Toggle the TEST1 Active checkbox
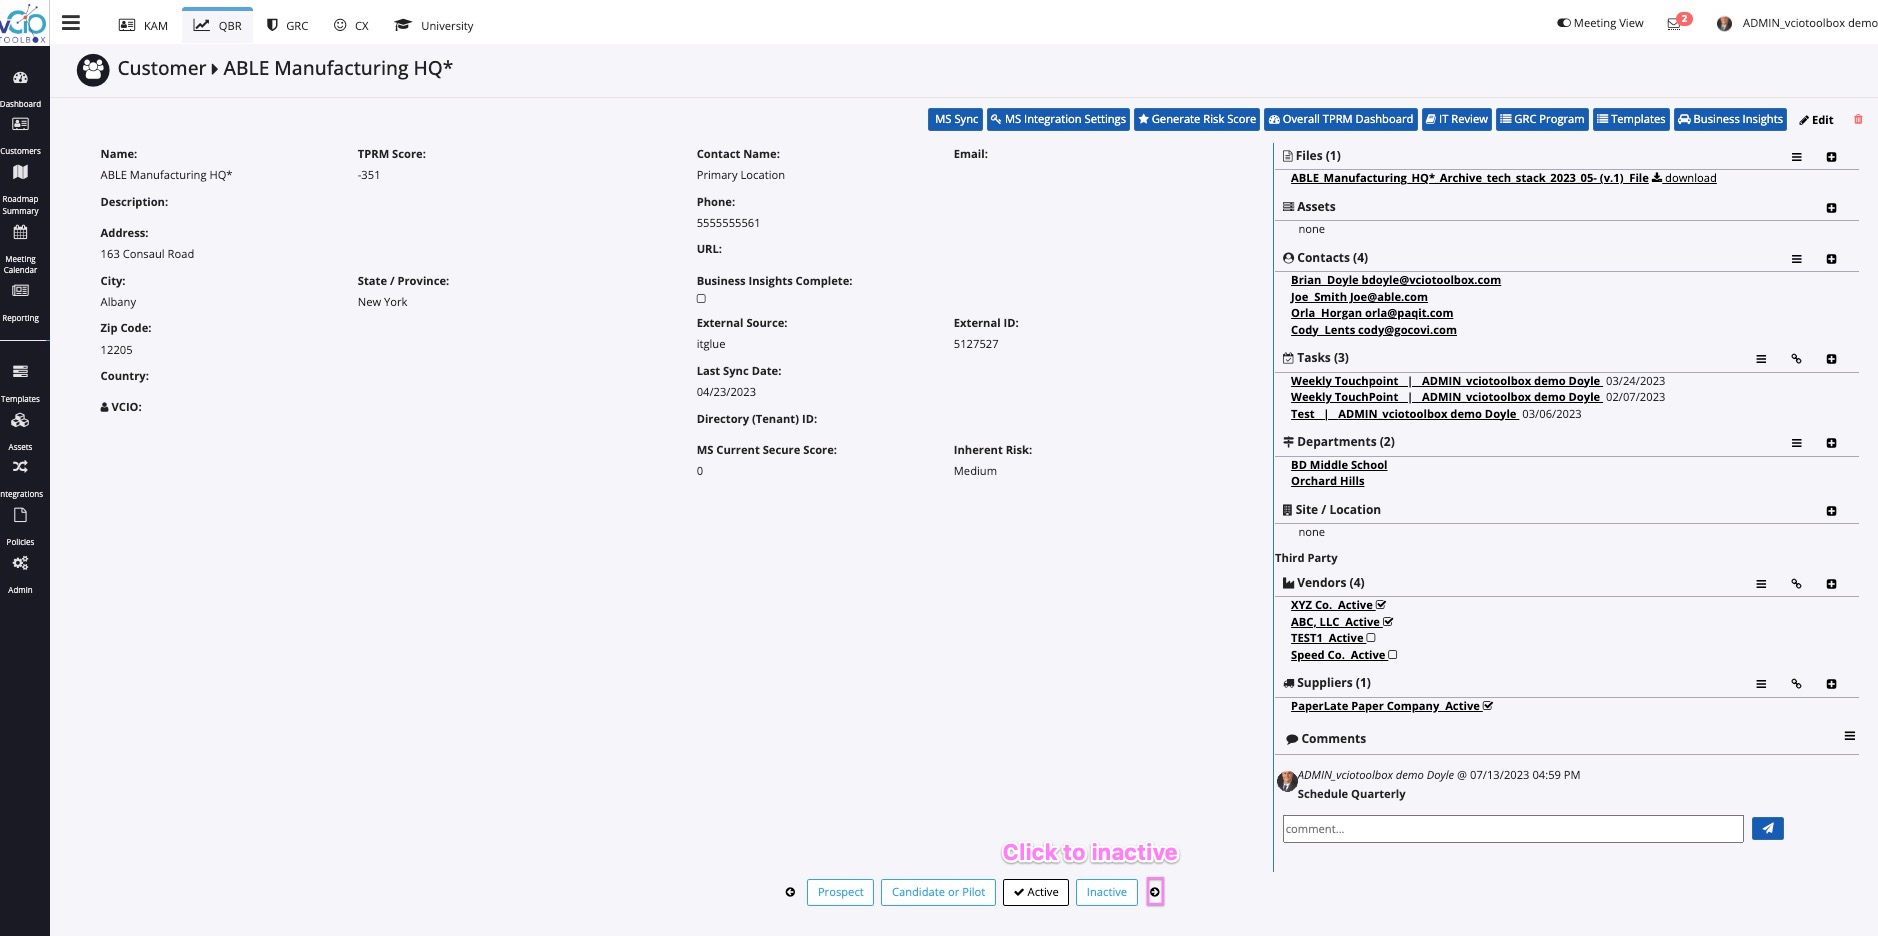 click(x=1371, y=638)
